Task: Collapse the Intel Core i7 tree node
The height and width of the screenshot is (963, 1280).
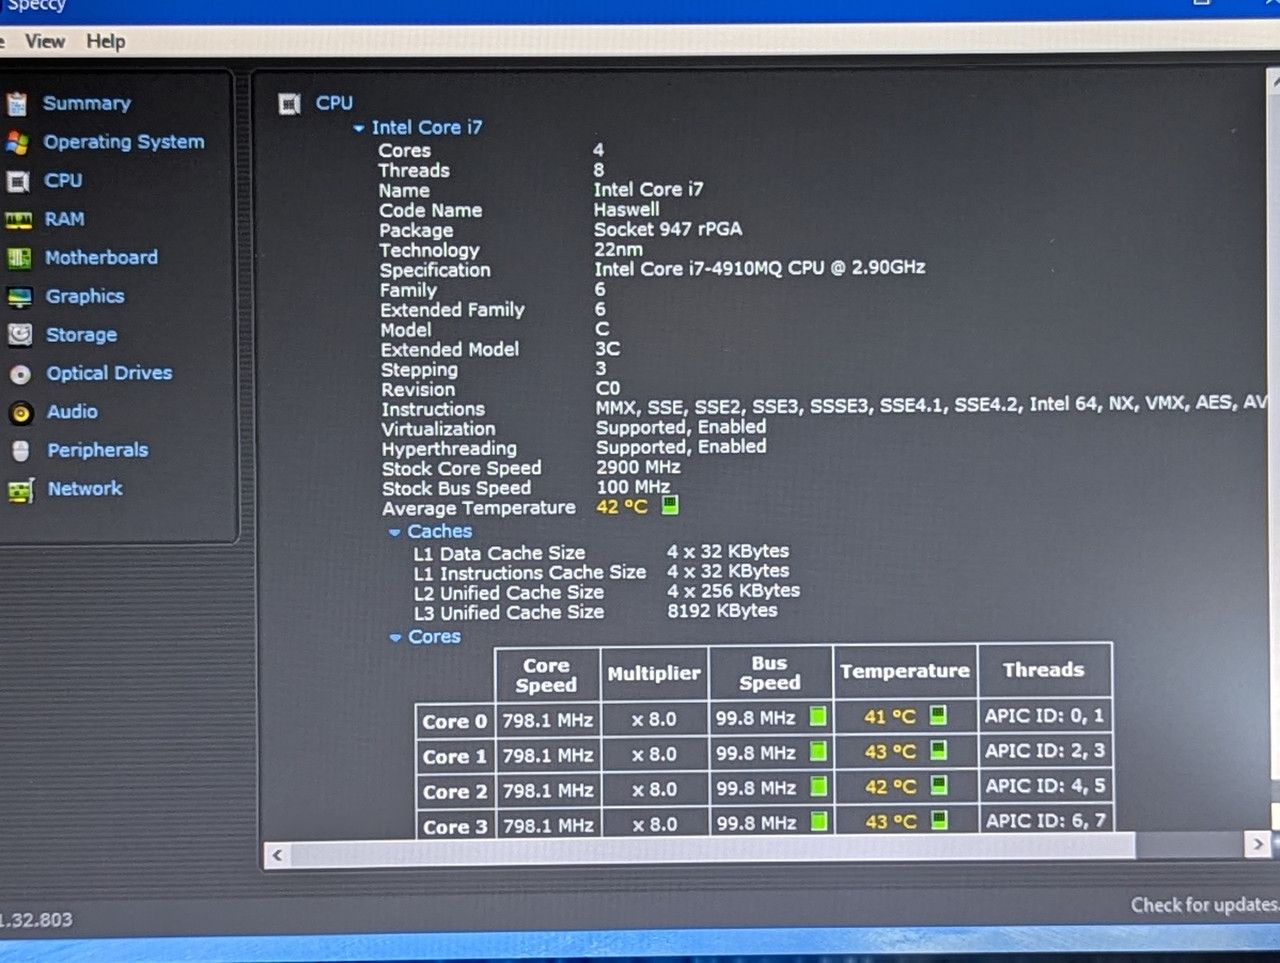Action: coord(359,128)
